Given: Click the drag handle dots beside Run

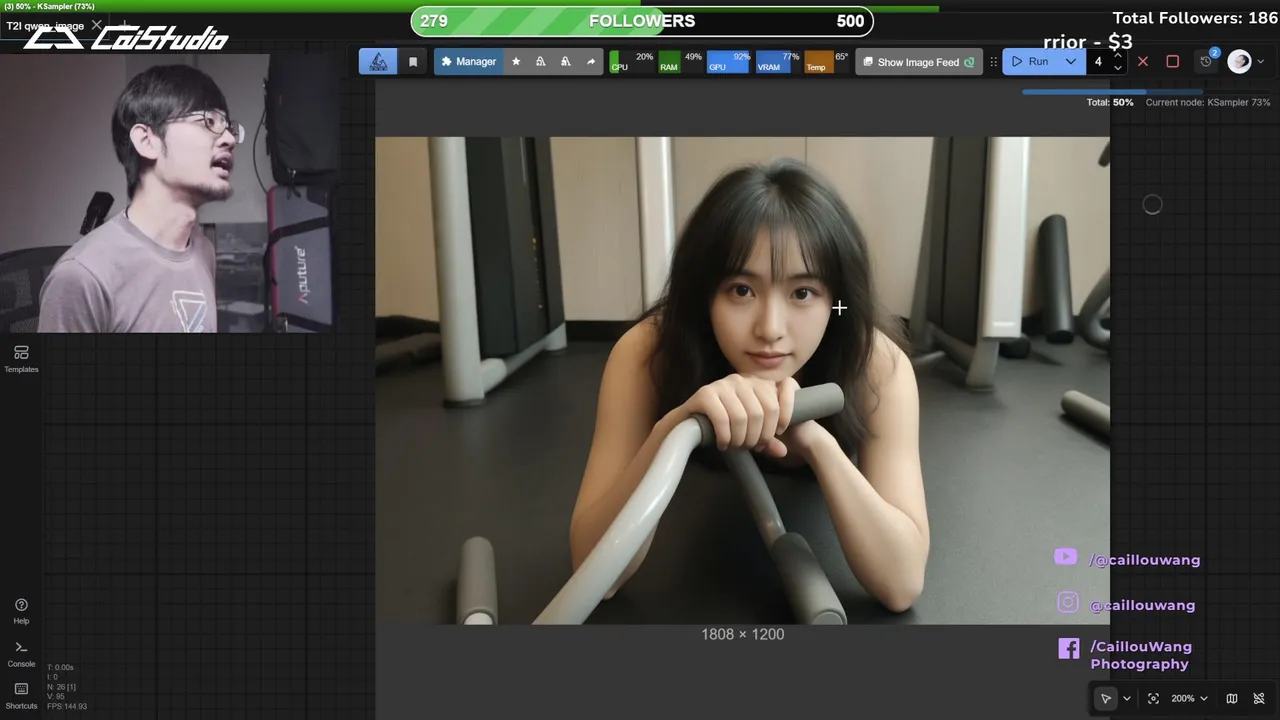Looking at the screenshot, I should tap(993, 62).
